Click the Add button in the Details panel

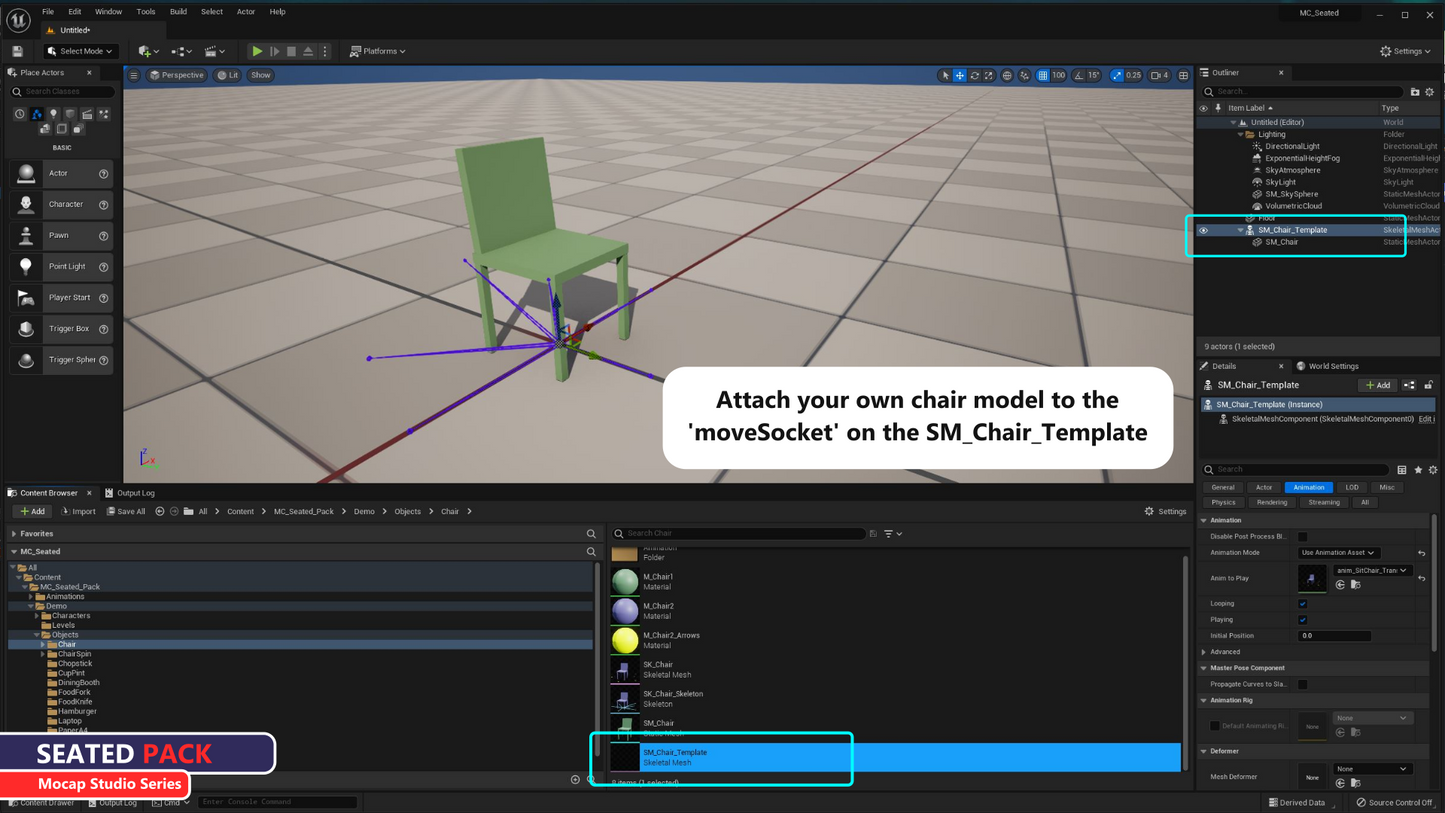click(1377, 385)
